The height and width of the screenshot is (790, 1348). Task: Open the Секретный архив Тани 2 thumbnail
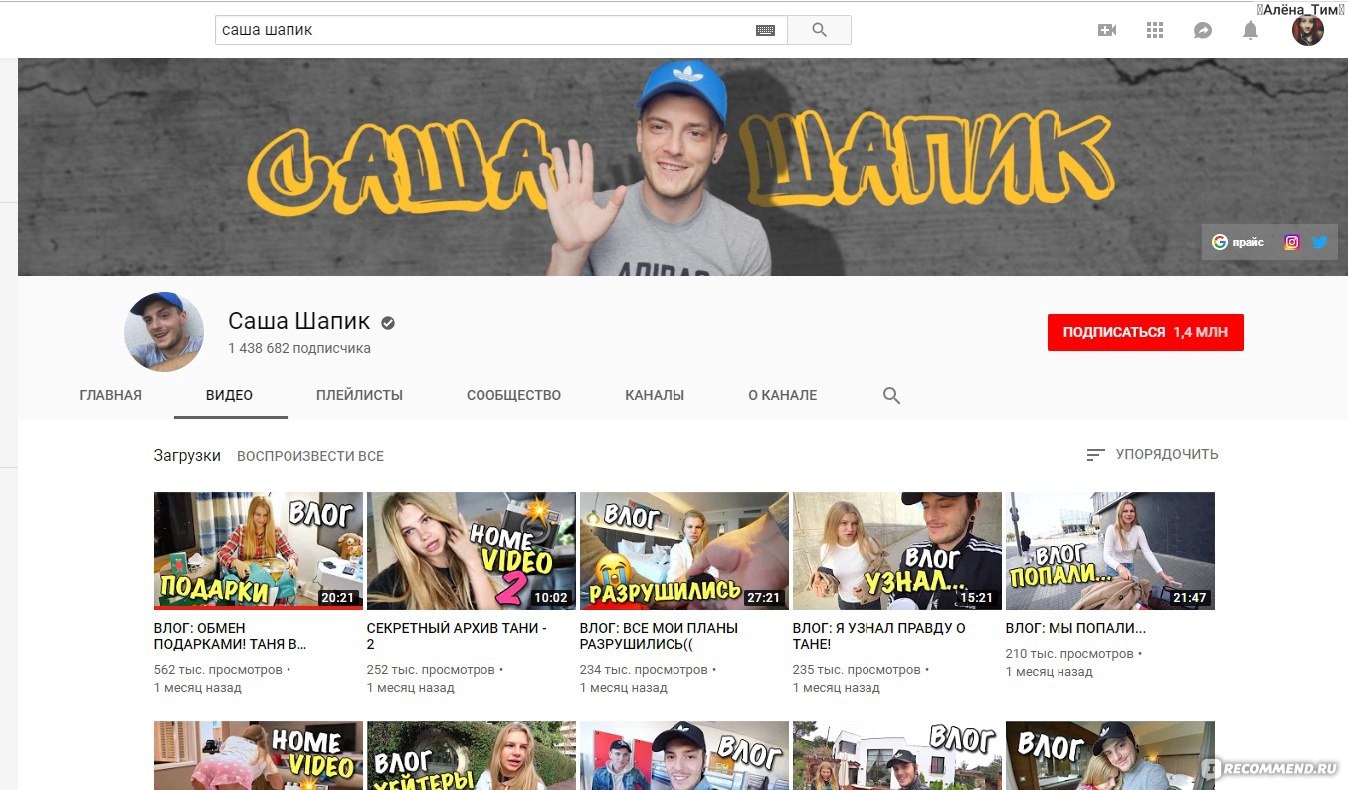[471, 550]
